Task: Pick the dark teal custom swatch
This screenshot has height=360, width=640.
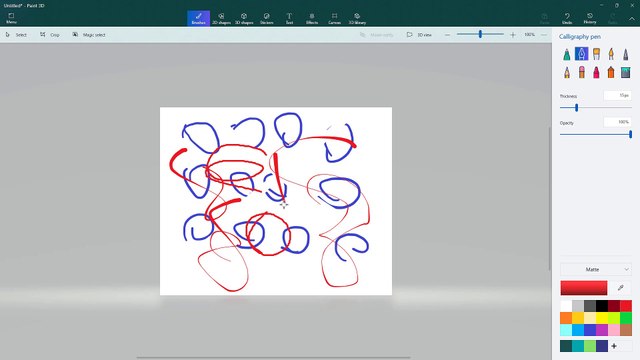Action: 566,346
